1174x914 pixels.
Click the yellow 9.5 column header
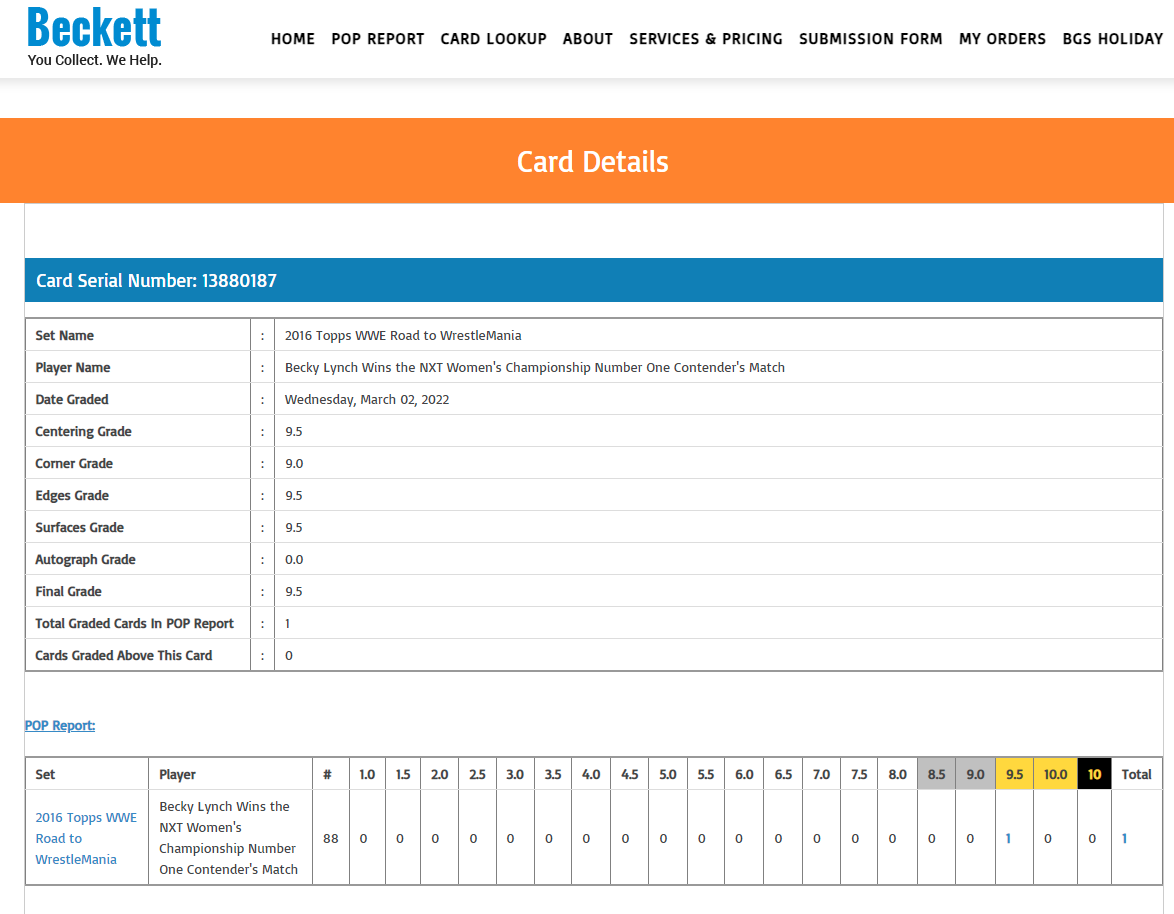(1015, 774)
